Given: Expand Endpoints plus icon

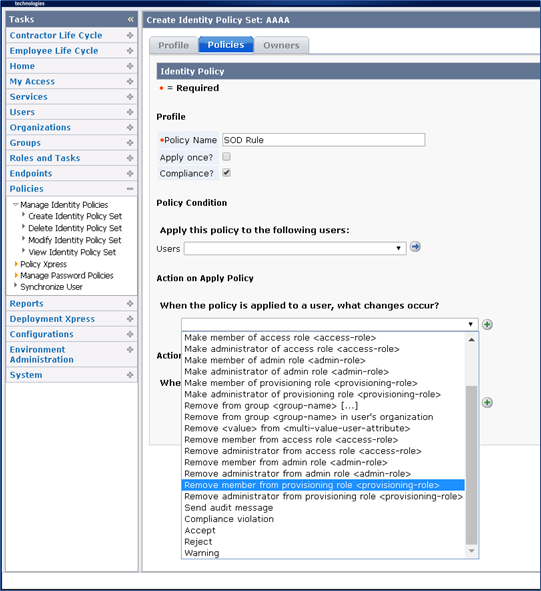Looking at the screenshot, I should coord(130,173).
